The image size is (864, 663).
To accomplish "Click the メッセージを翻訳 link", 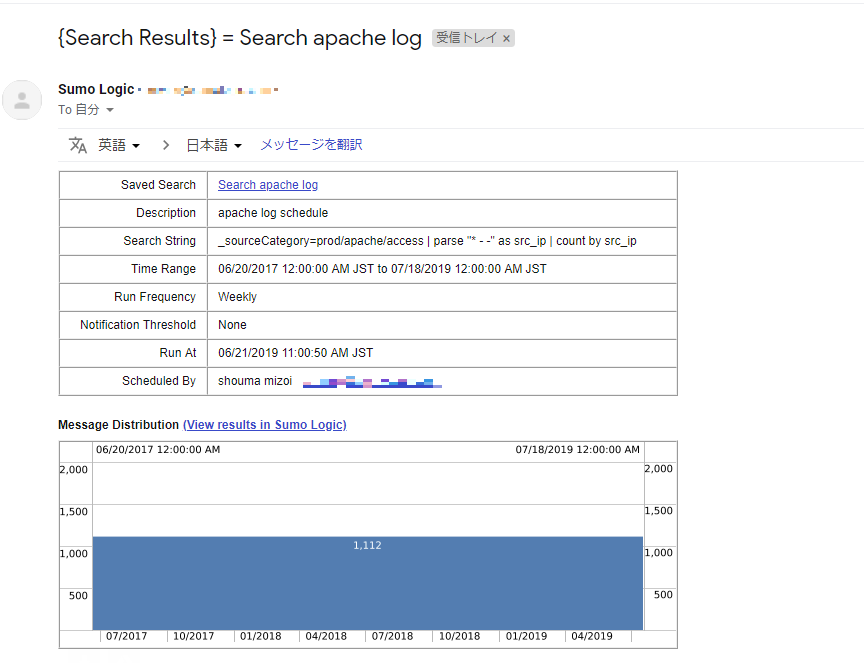I will point(311,144).
